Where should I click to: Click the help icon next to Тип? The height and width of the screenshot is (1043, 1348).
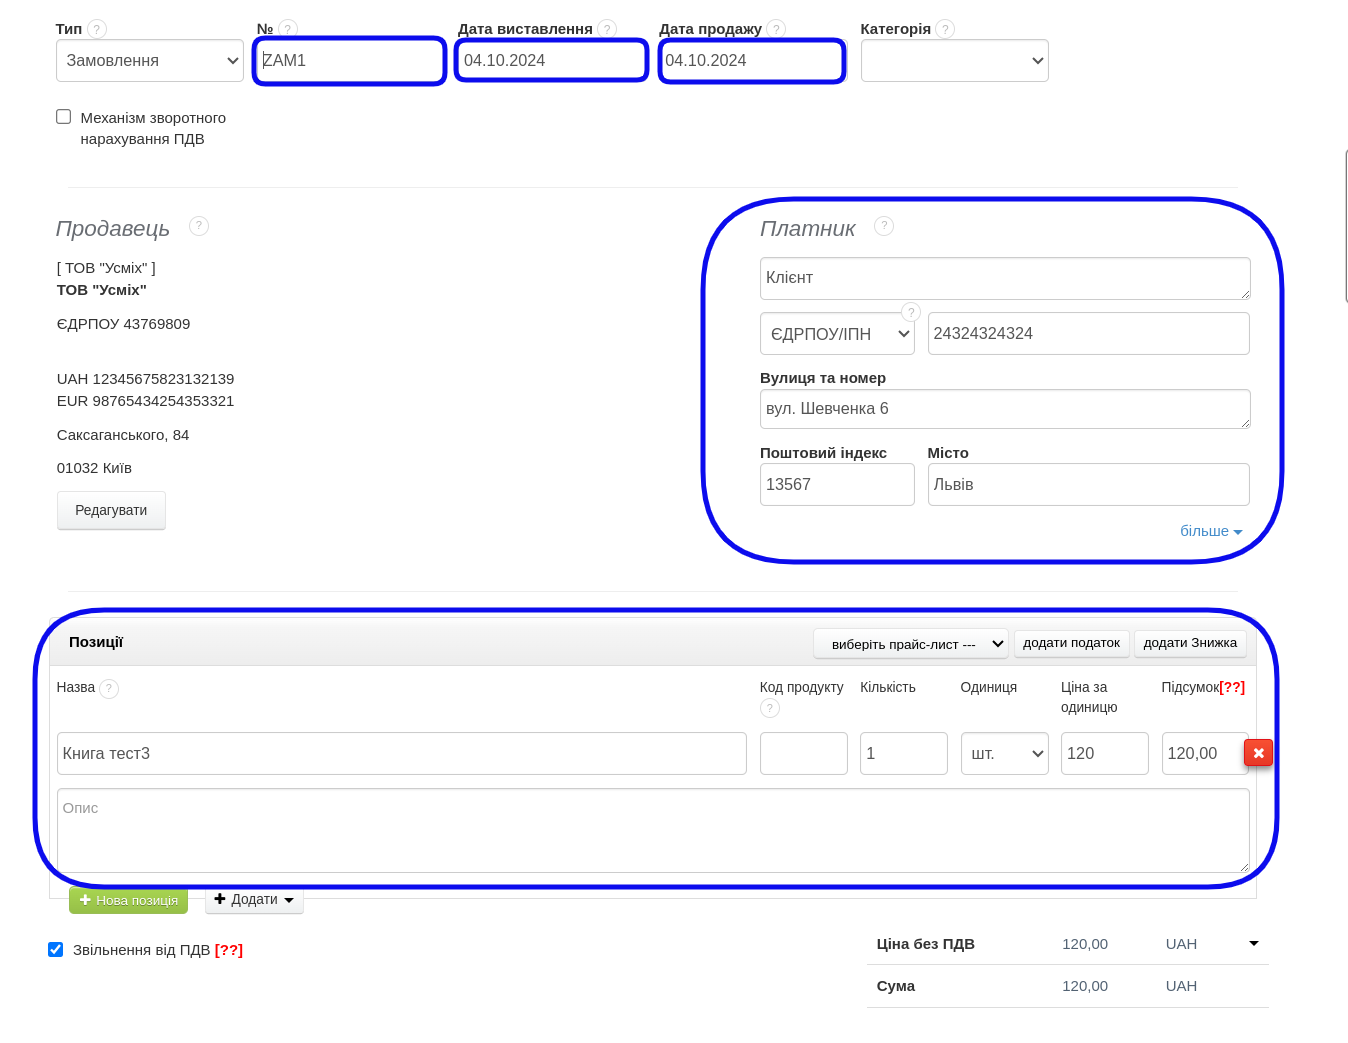(x=97, y=29)
